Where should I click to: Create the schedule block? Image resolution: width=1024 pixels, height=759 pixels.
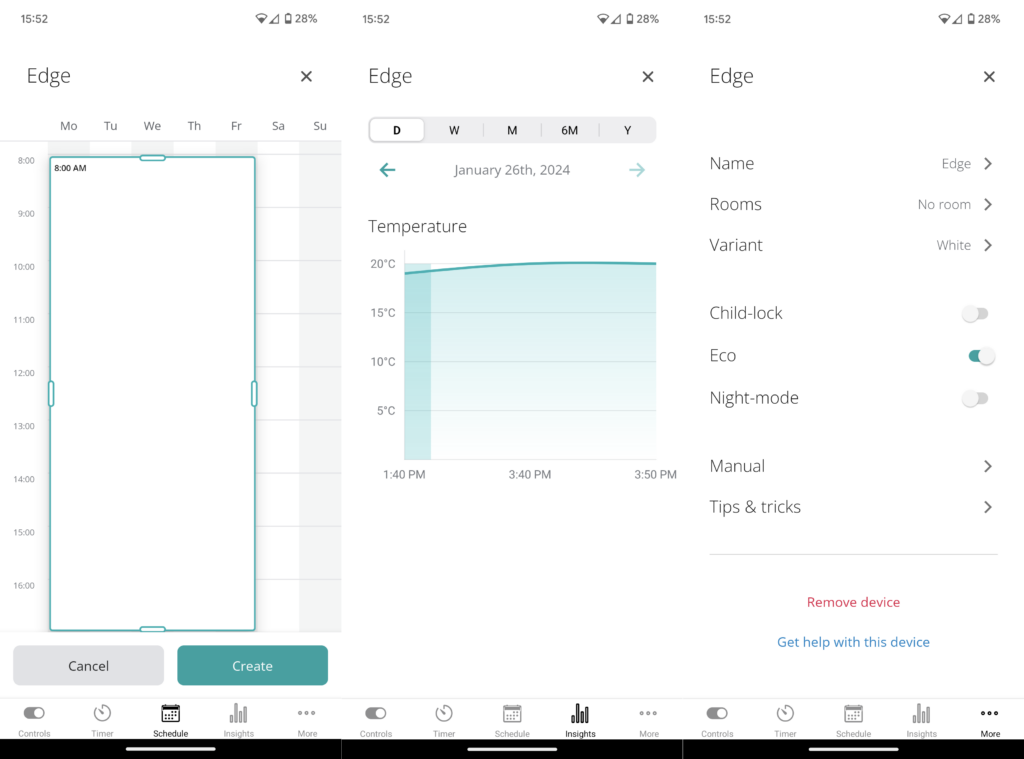coord(252,666)
